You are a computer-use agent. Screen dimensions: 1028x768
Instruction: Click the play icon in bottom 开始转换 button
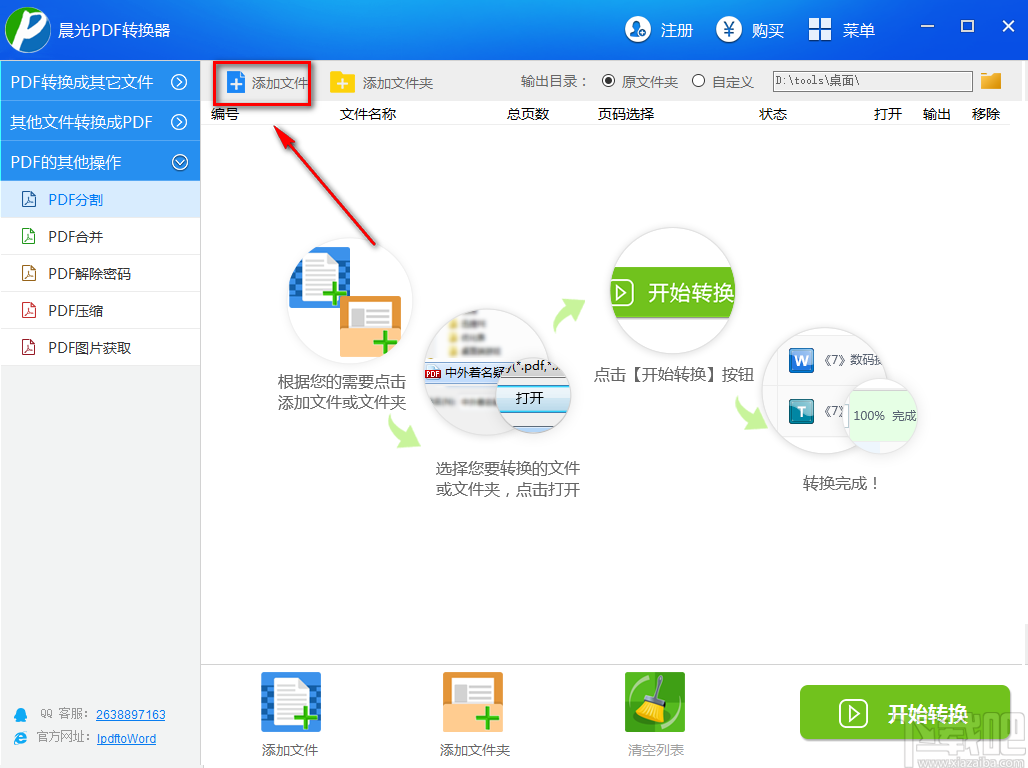pyautogui.click(x=853, y=714)
